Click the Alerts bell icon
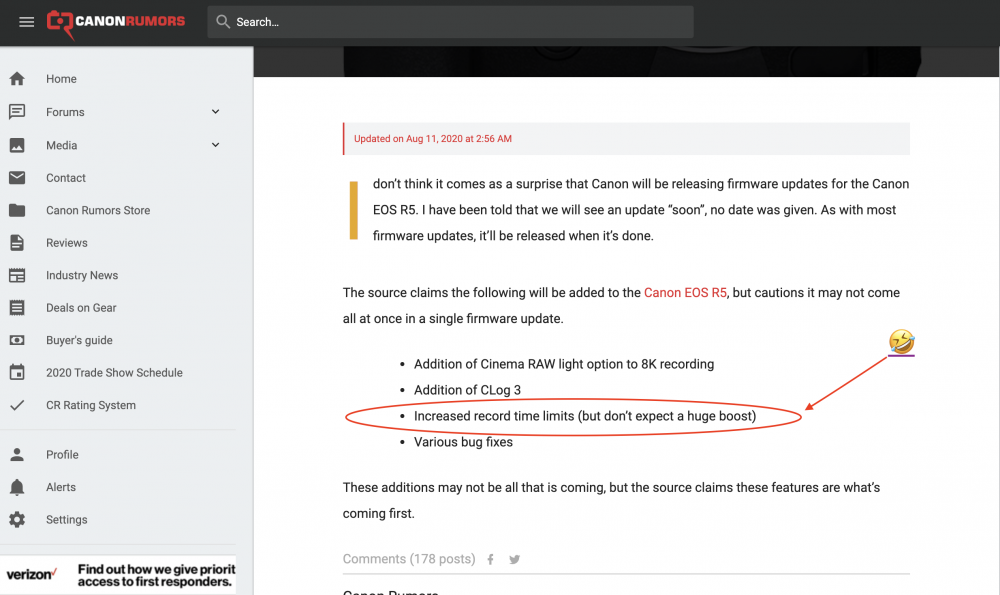Image resolution: width=1000 pixels, height=595 pixels. (17, 487)
